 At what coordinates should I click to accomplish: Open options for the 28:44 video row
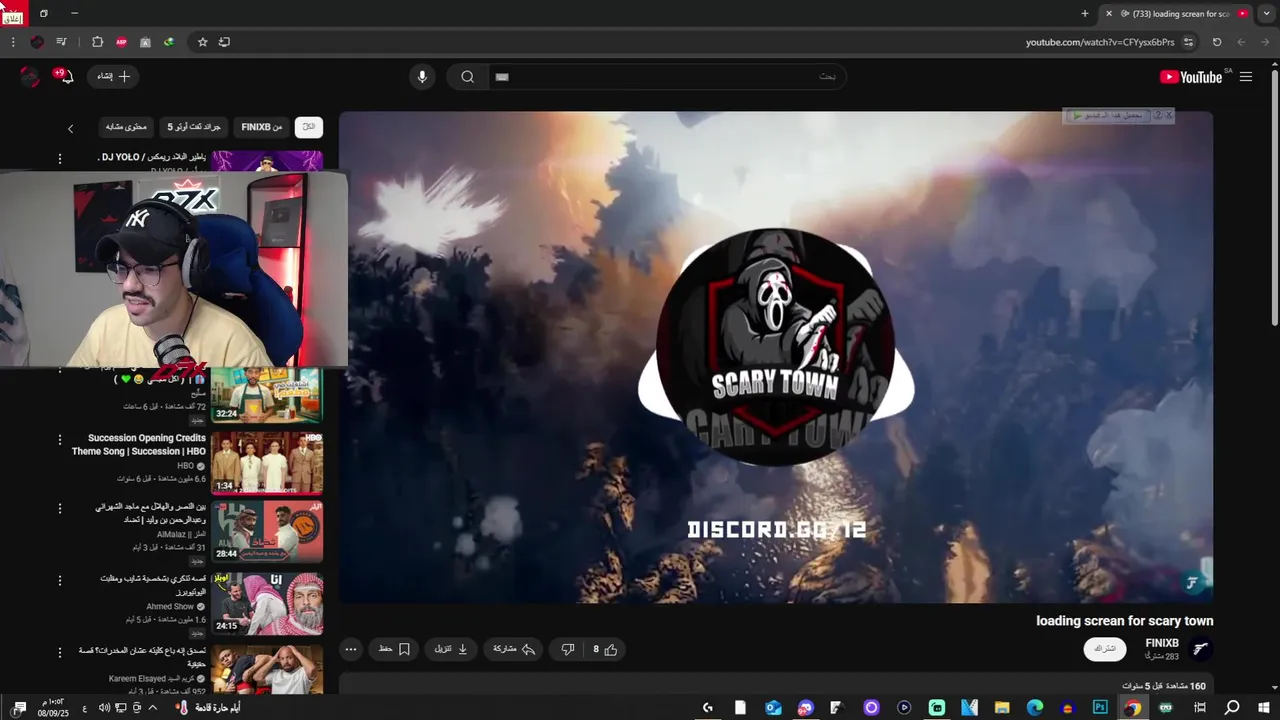(59, 509)
